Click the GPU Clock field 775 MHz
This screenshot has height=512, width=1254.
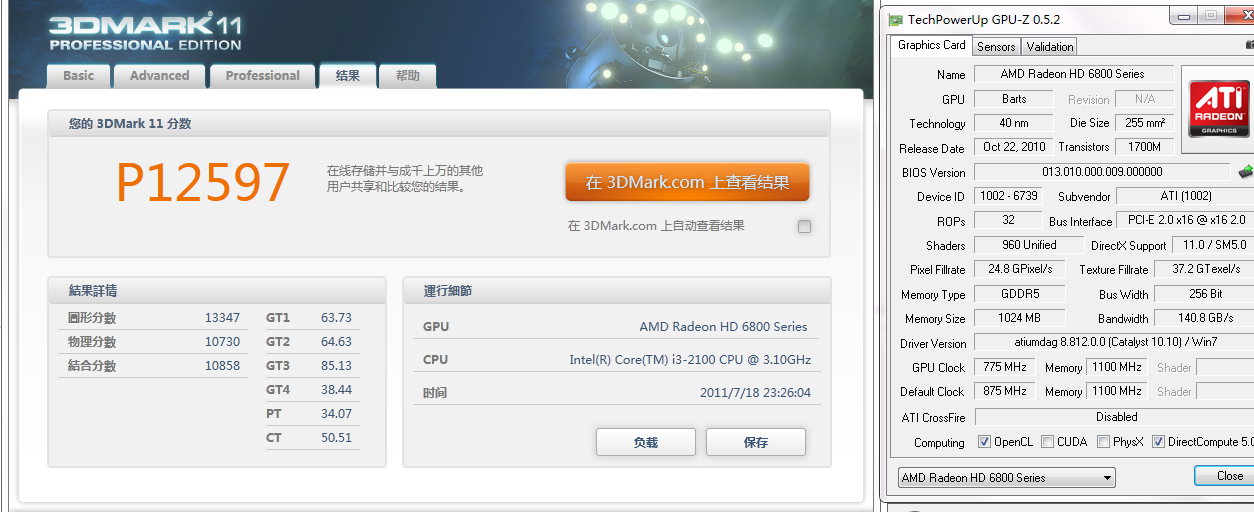click(1006, 367)
